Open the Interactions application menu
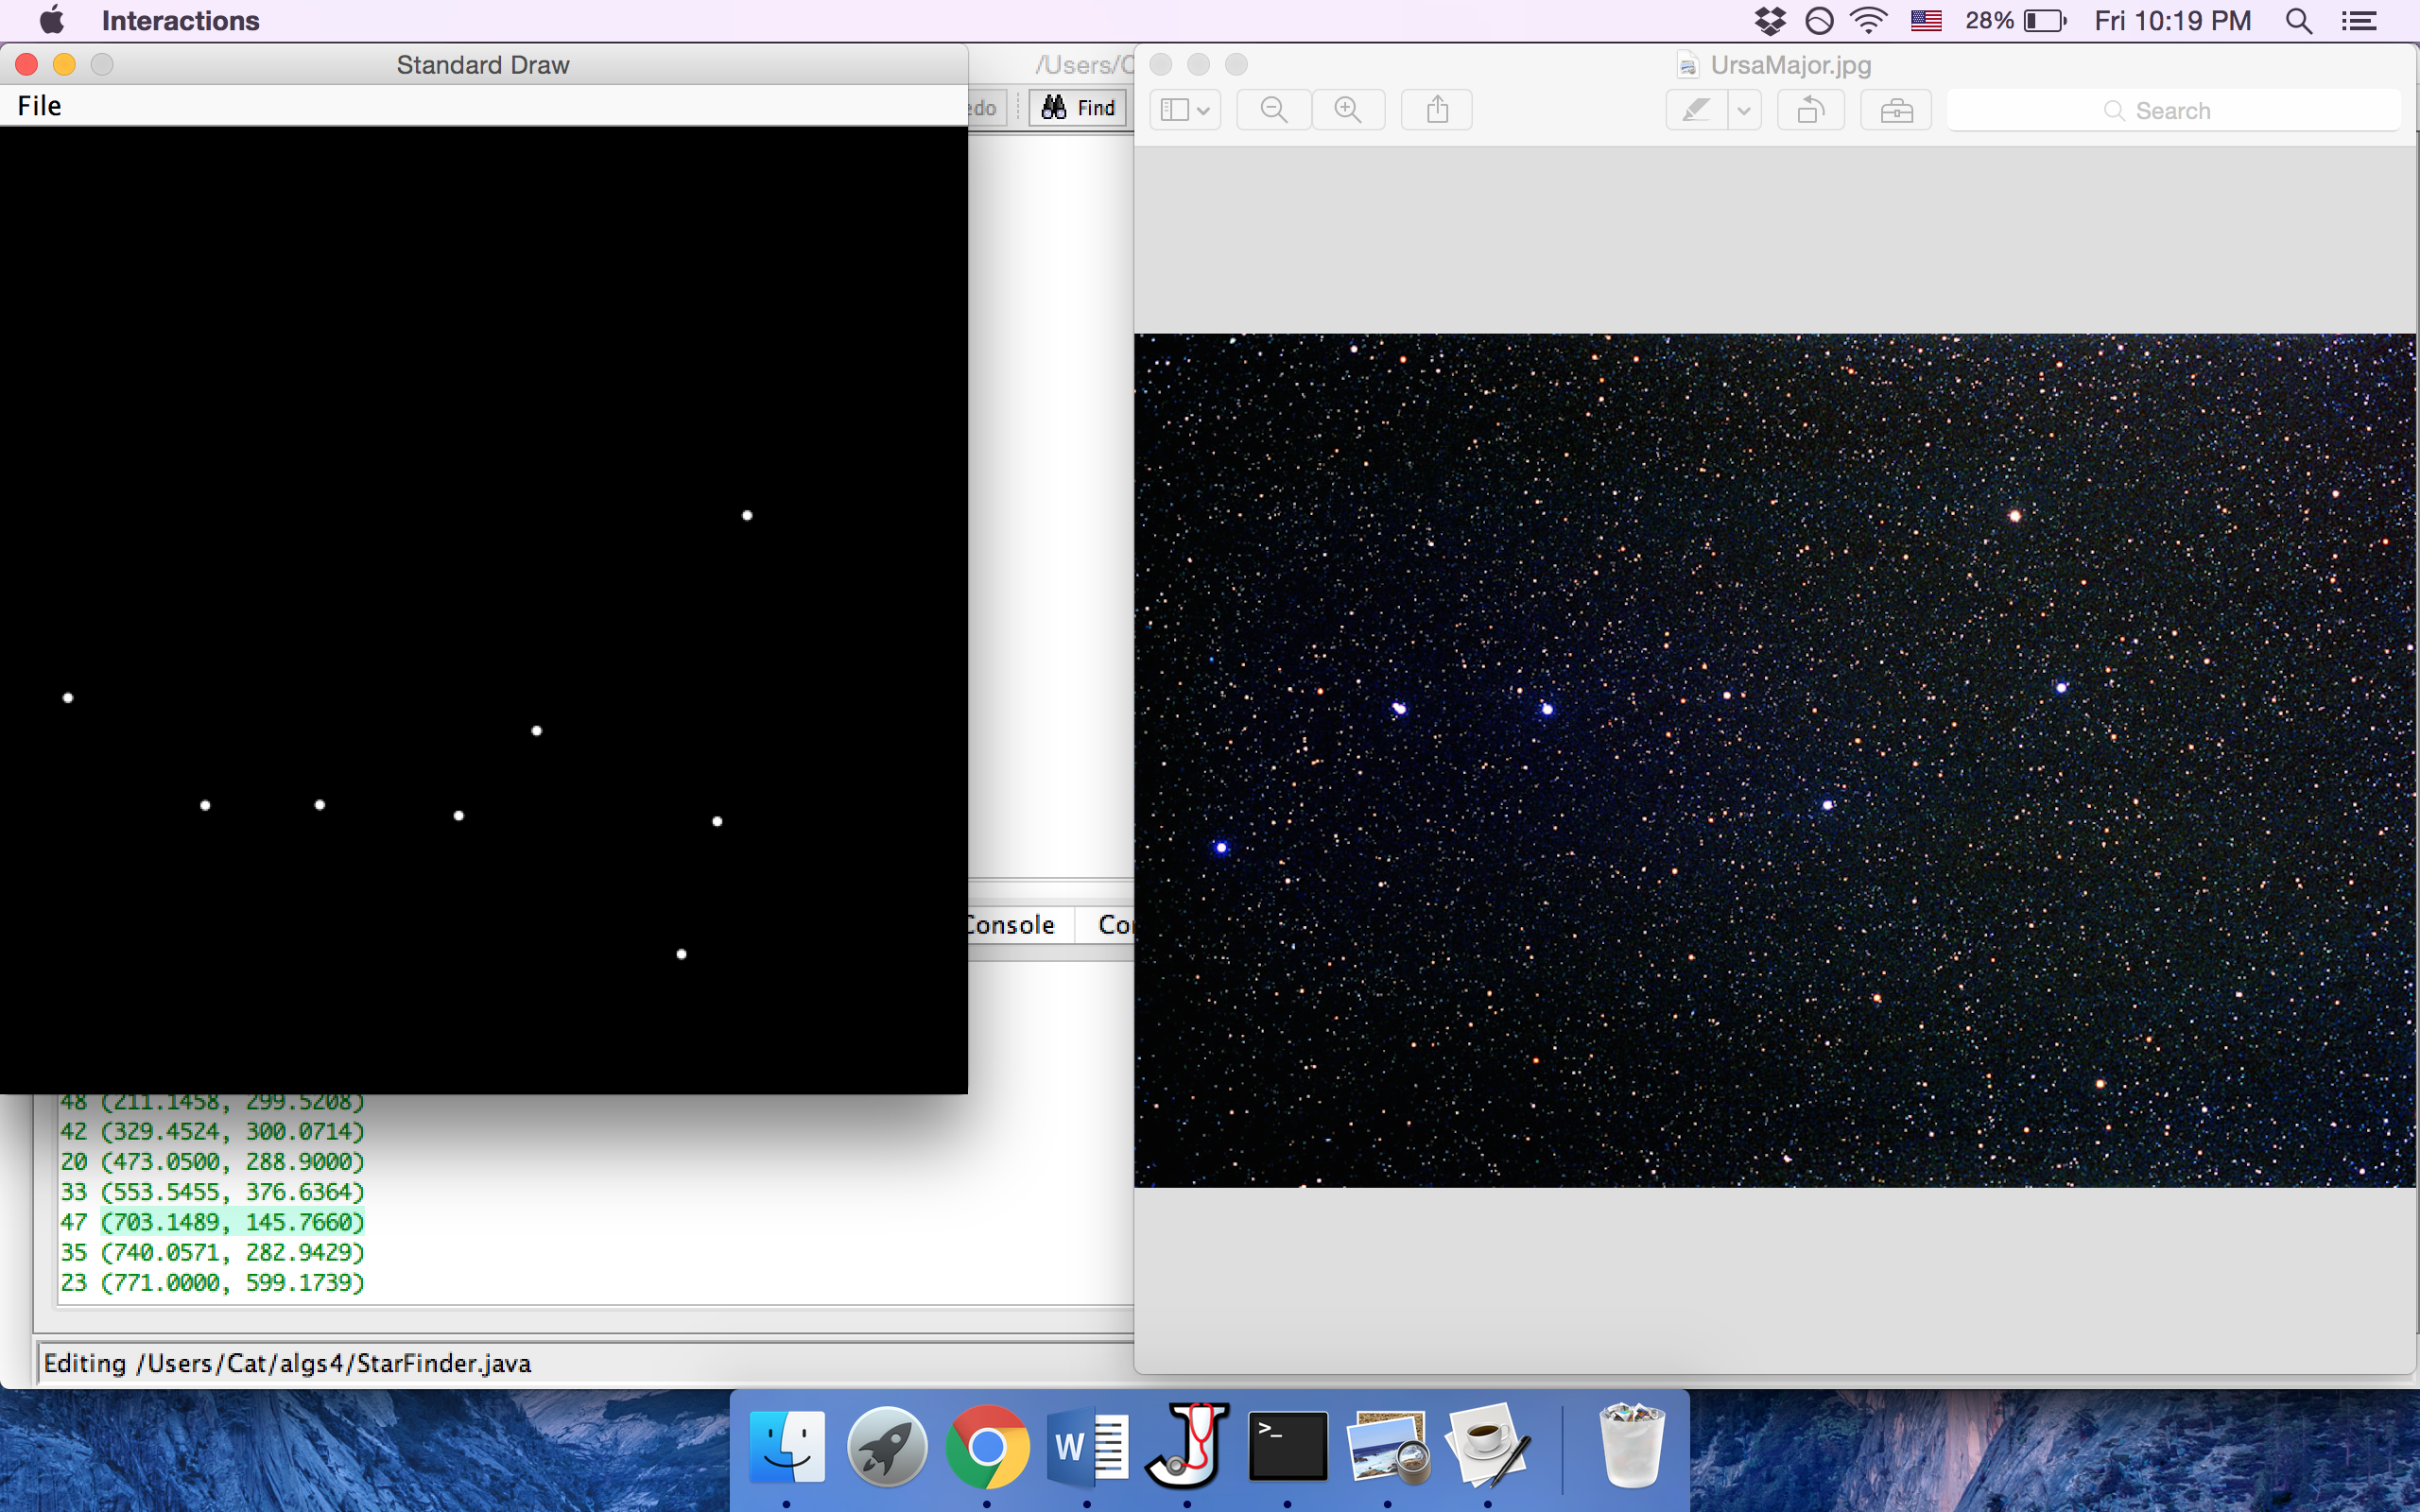Screen dimensions: 2420x1512 180,21
